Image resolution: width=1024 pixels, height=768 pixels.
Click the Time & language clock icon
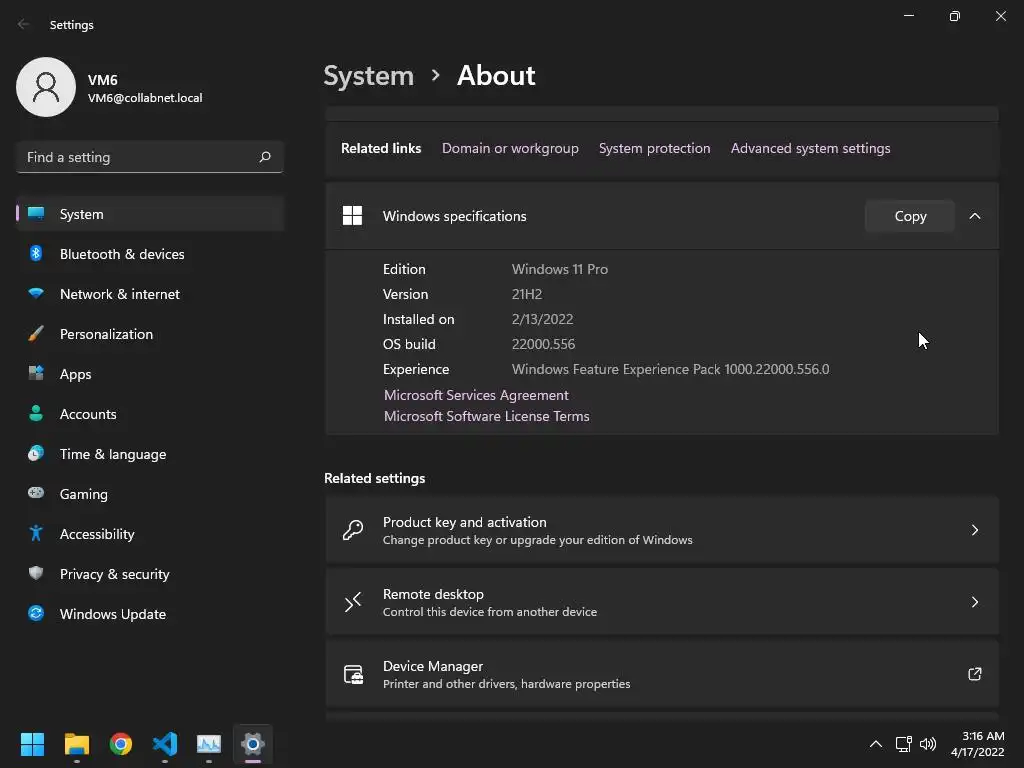pyautogui.click(x=36, y=453)
